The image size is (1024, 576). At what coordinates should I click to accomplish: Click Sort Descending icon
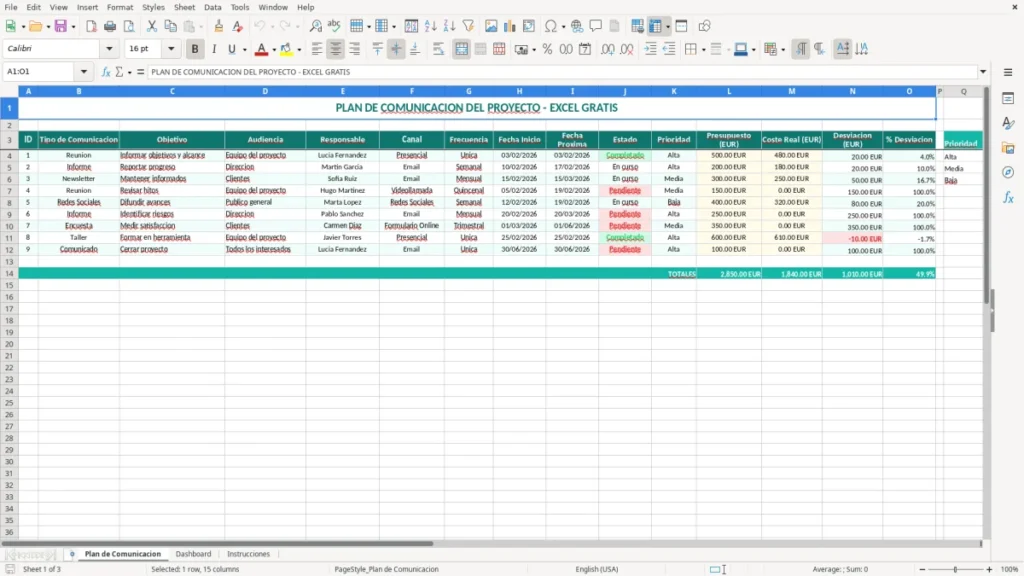(x=449, y=26)
